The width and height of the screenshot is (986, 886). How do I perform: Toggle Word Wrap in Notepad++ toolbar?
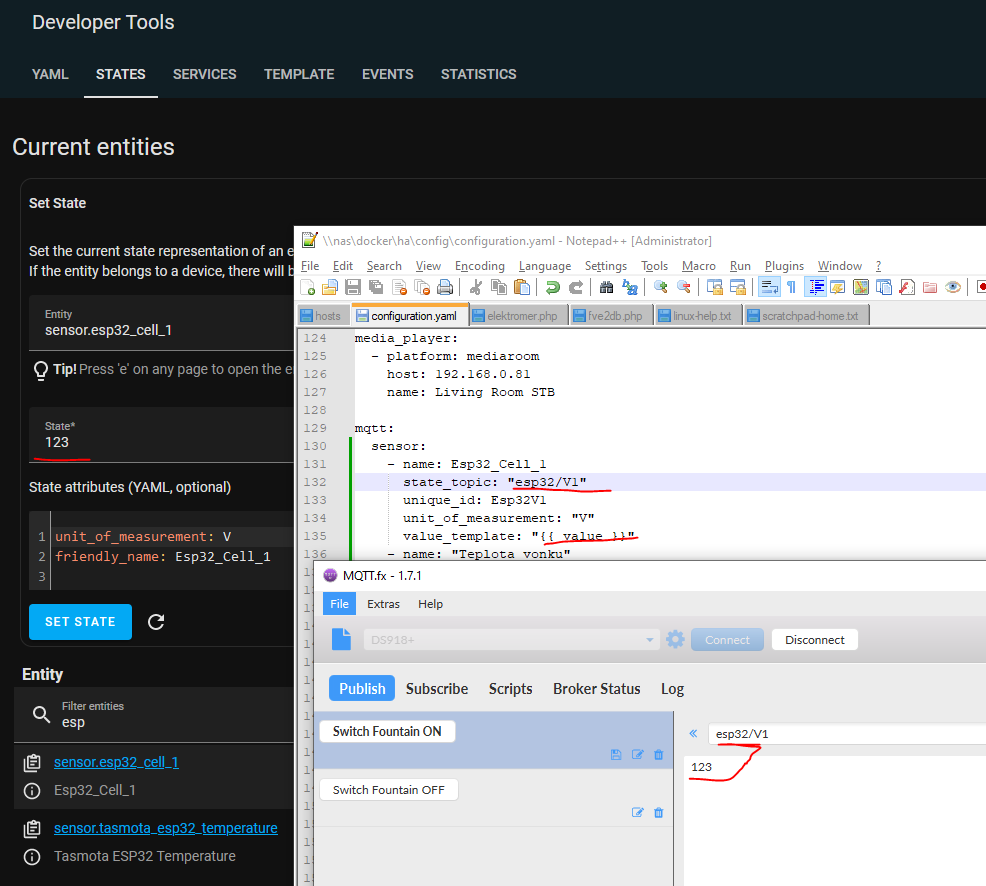point(769,288)
